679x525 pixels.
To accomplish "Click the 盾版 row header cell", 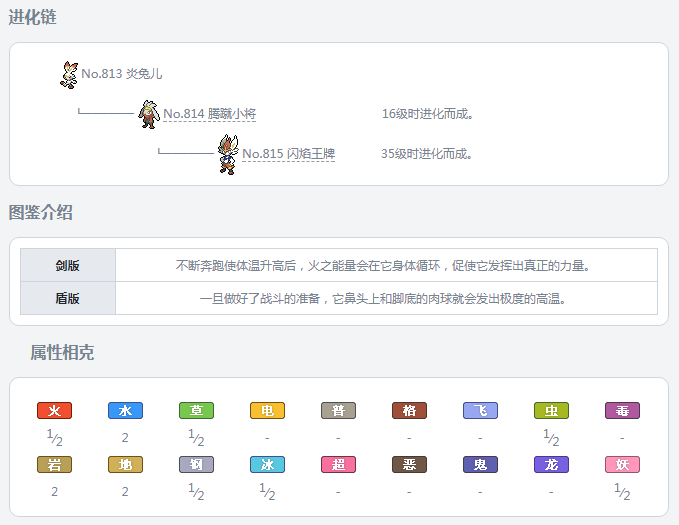I will tap(68, 298).
